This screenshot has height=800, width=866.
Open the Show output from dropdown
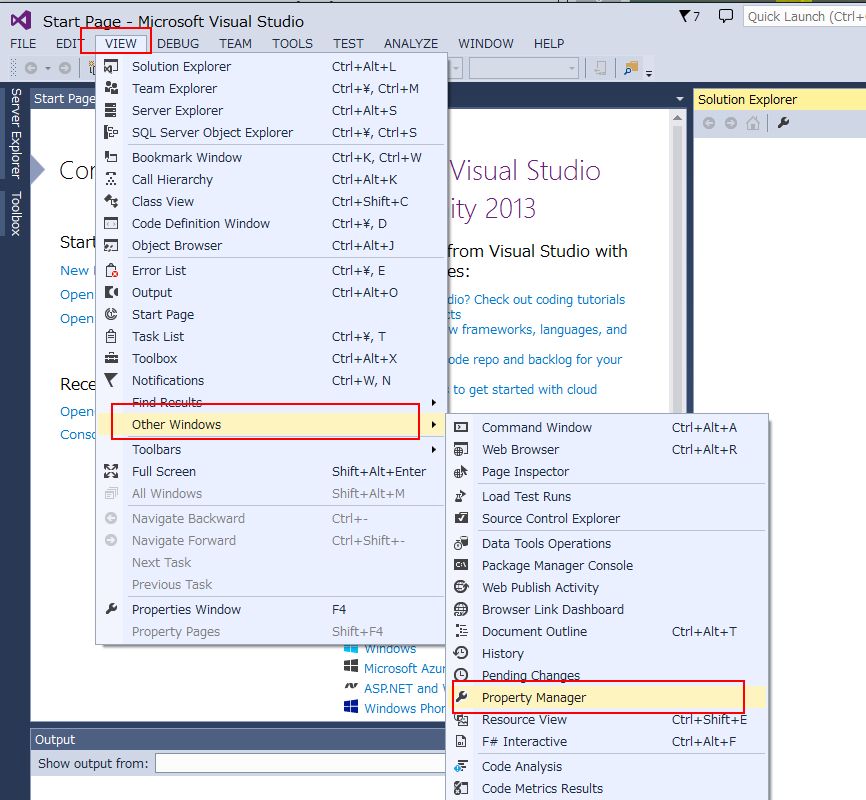point(300,764)
